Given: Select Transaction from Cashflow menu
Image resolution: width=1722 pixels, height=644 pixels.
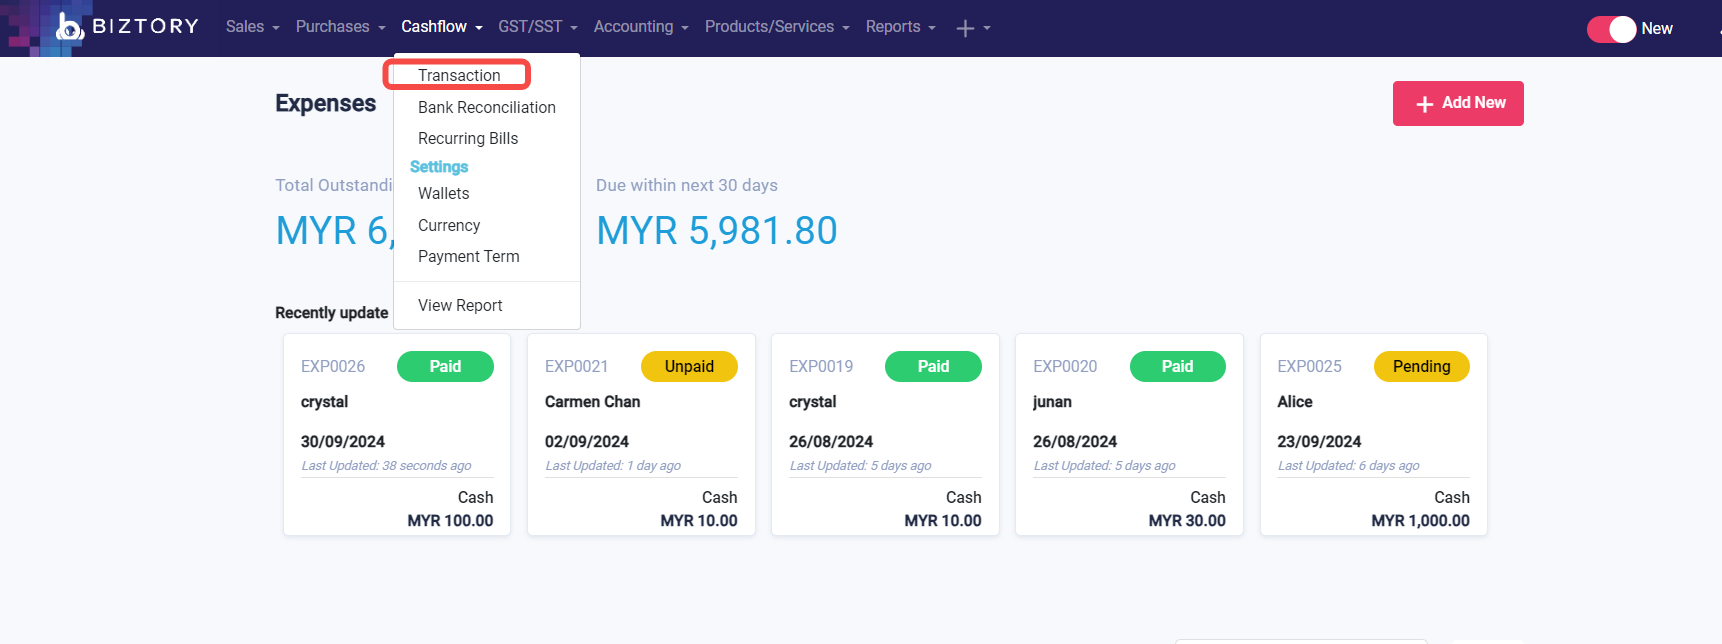Looking at the screenshot, I should coord(459,75).
